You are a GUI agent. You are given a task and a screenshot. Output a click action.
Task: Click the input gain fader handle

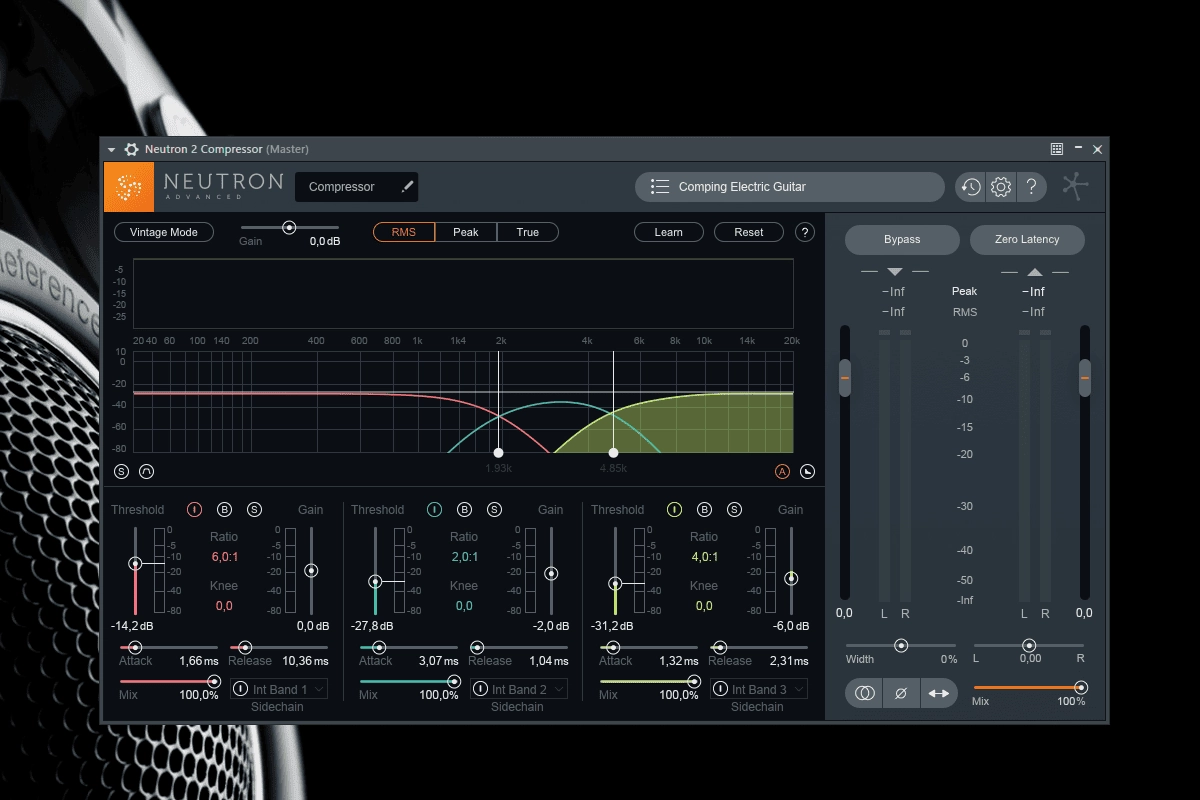[x=845, y=378]
